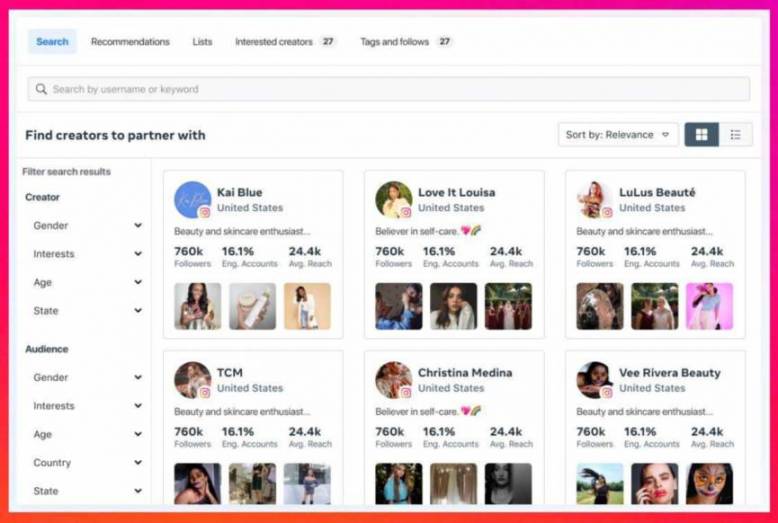Click LuLus Beauté's profile avatar
This screenshot has height=523, width=778.
(594, 199)
